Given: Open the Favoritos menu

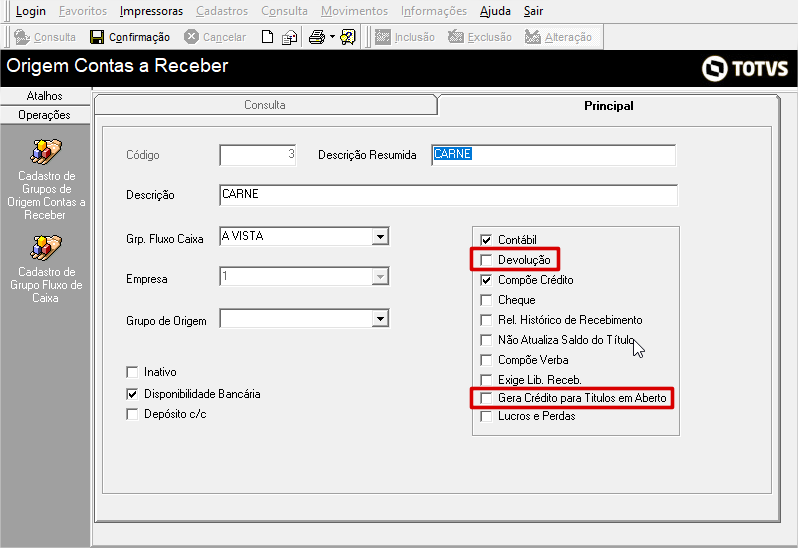Looking at the screenshot, I should point(83,11).
